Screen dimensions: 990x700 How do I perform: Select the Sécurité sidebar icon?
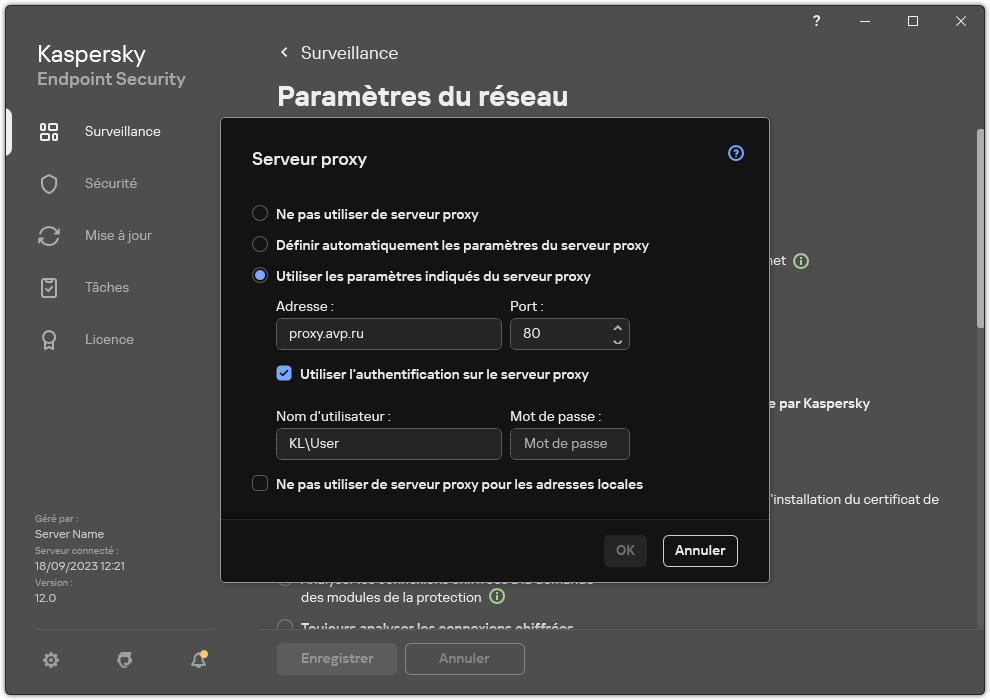tap(110, 183)
